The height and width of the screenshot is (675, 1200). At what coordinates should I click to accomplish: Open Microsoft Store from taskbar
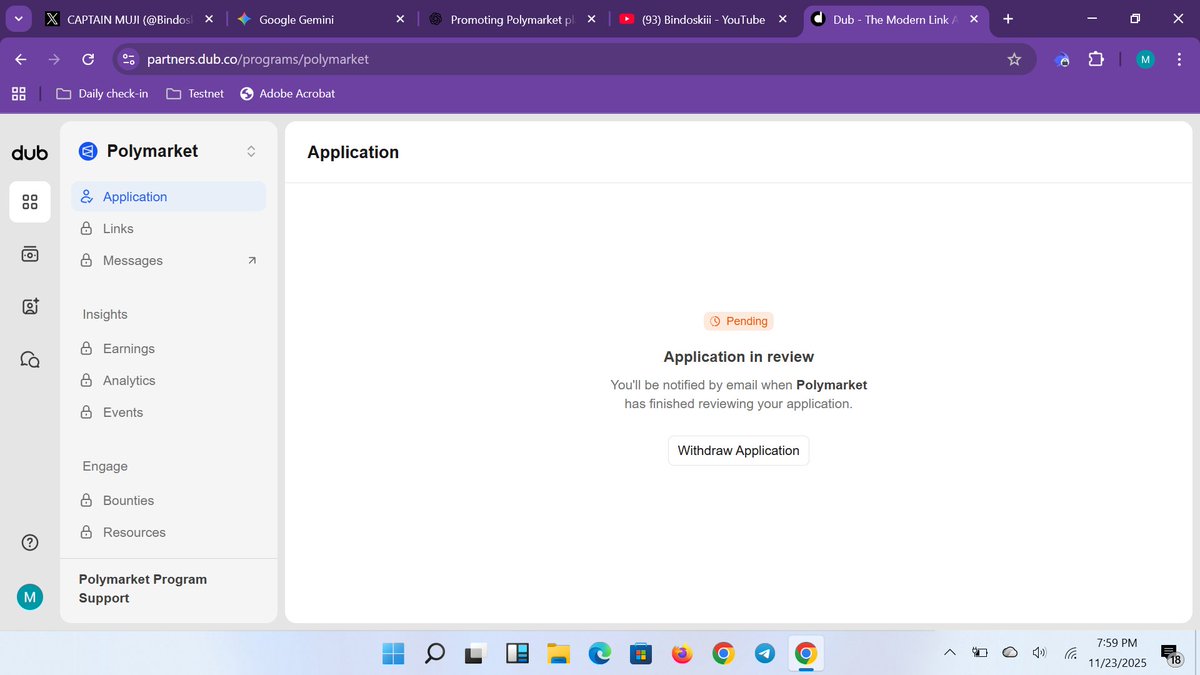[x=641, y=654]
